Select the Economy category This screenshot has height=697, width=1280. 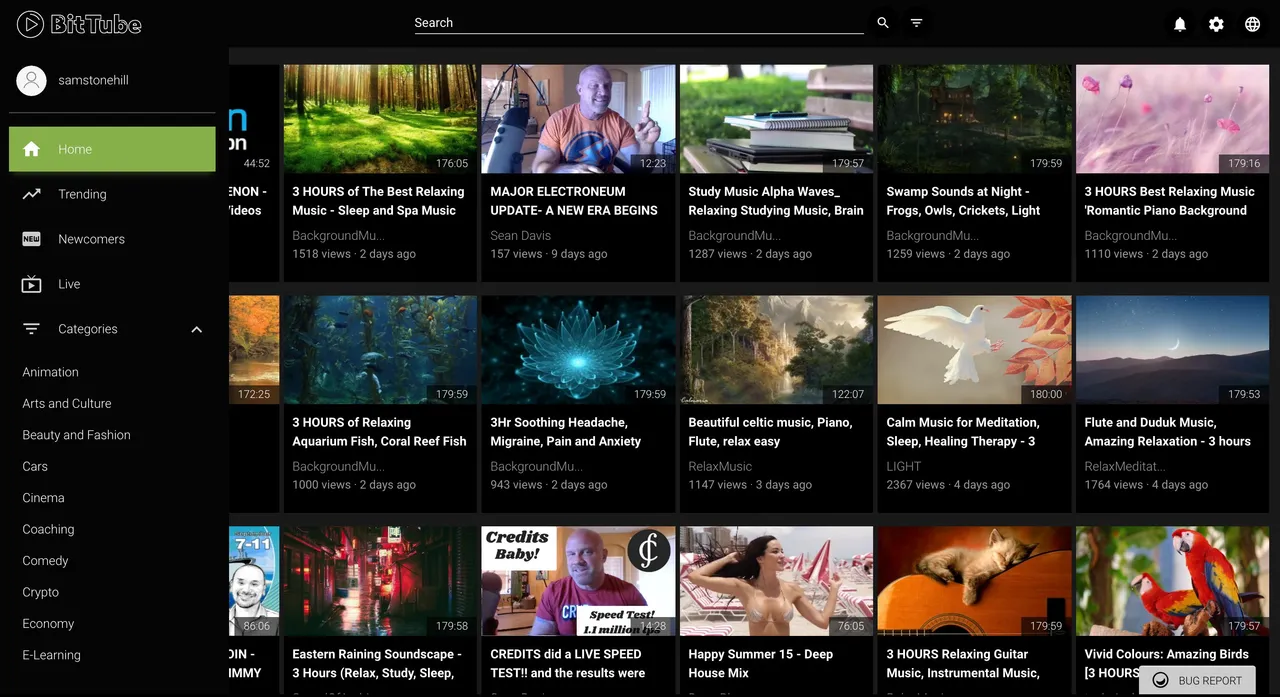[x=48, y=623]
